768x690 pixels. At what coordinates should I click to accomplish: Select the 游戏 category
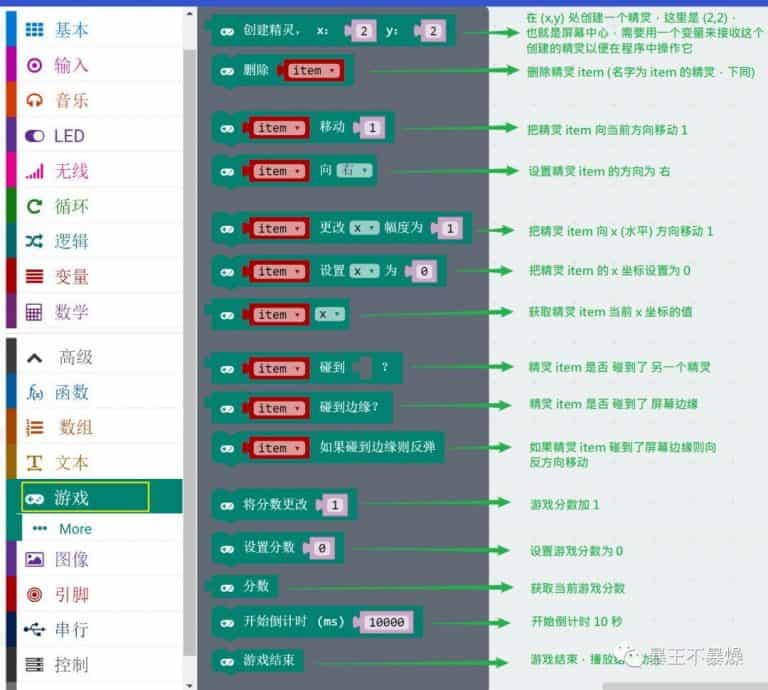tap(85, 498)
